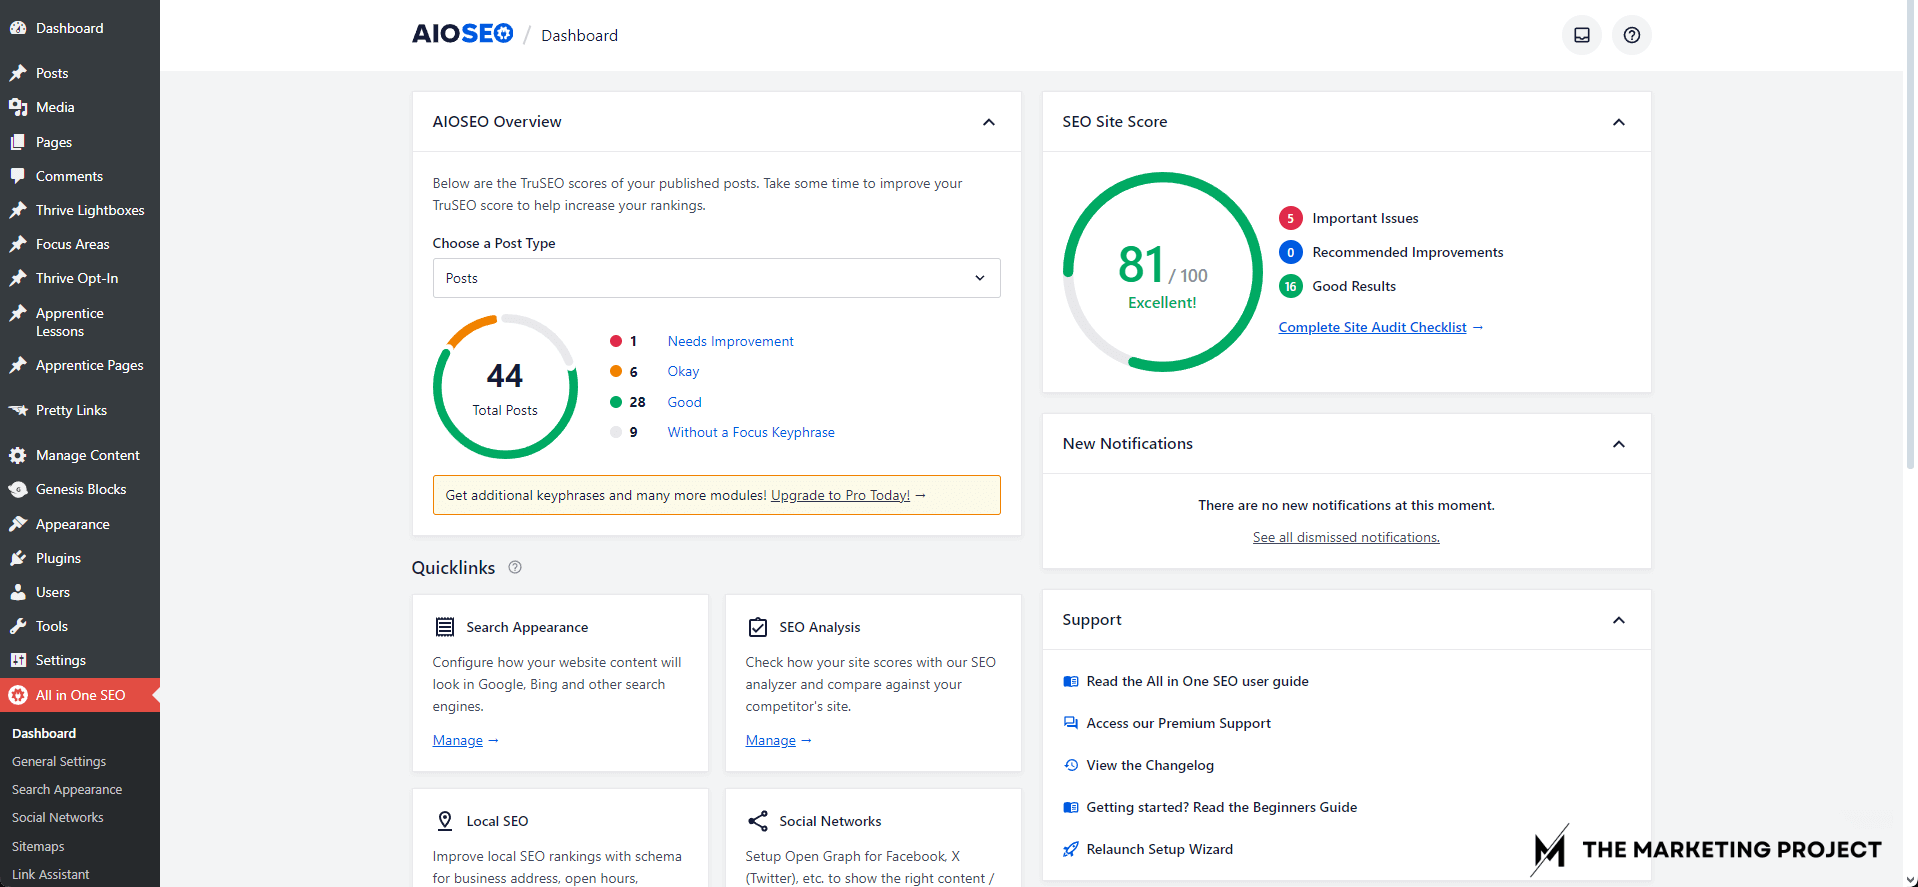Click Read the All in One SEO user guide
The width and height of the screenshot is (1918, 887).
pyautogui.click(x=1197, y=681)
